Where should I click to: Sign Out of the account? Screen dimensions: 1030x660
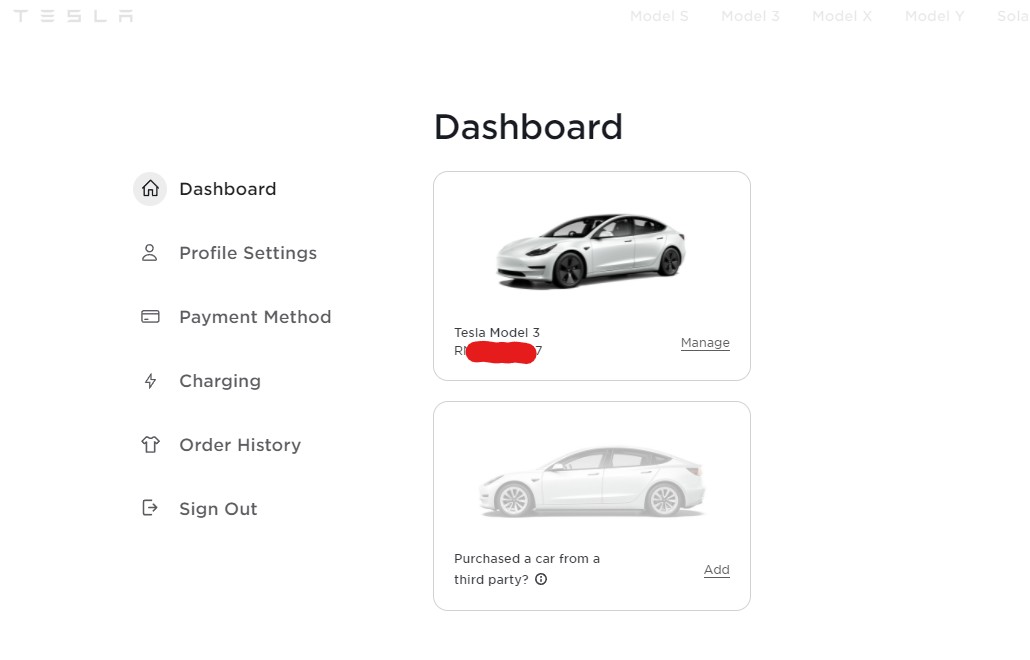point(218,509)
